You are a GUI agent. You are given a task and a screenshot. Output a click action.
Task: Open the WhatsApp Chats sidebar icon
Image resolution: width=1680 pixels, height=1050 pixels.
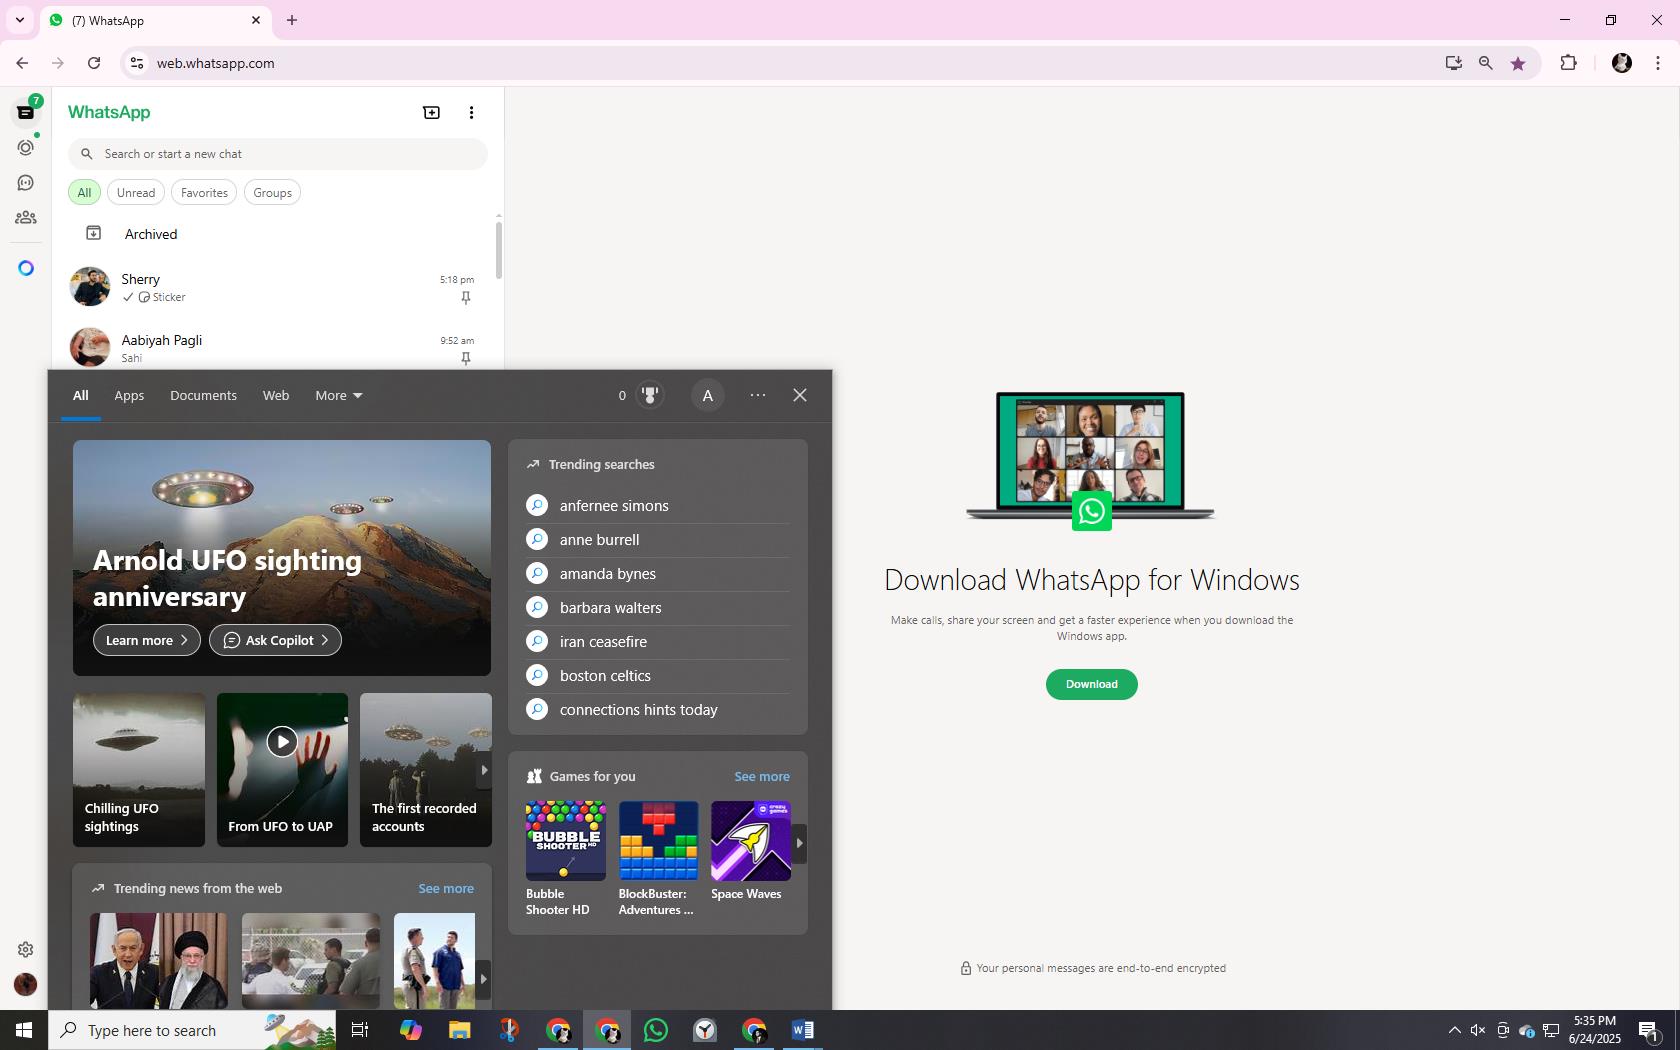(x=26, y=112)
